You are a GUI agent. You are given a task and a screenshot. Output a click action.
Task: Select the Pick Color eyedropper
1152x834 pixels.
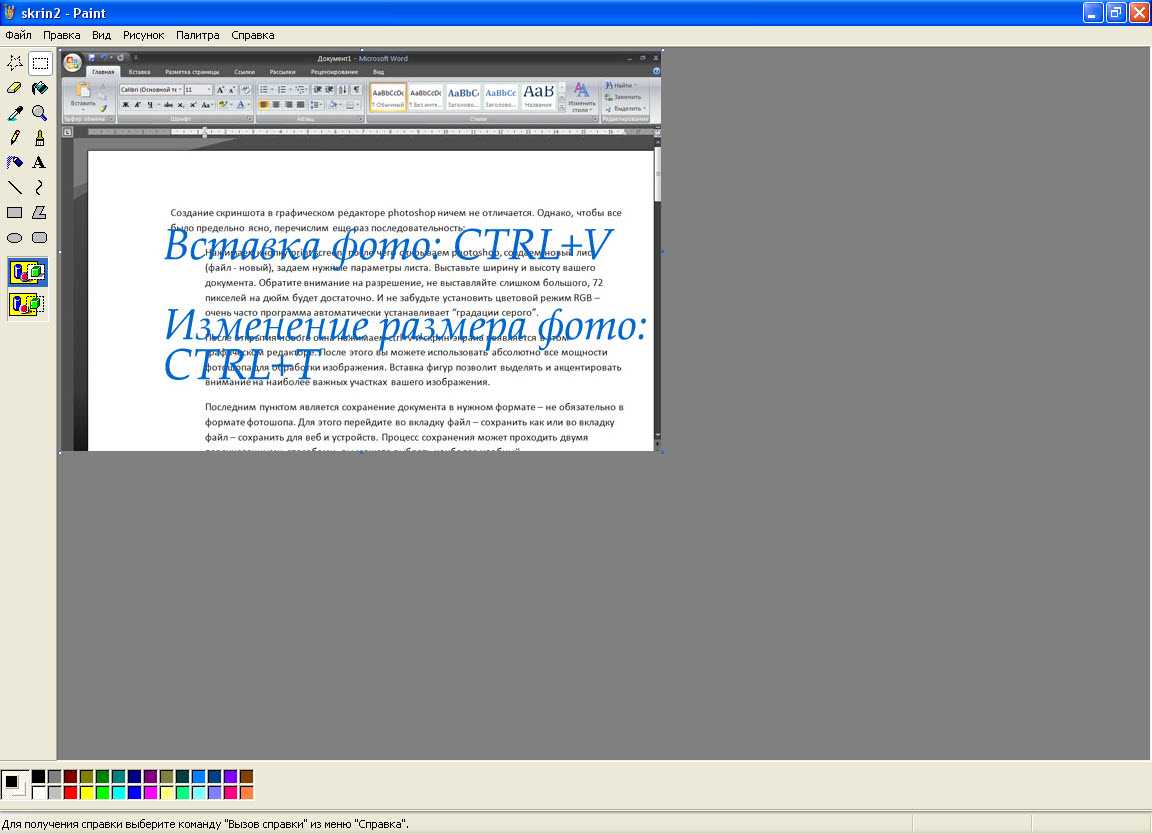point(15,113)
